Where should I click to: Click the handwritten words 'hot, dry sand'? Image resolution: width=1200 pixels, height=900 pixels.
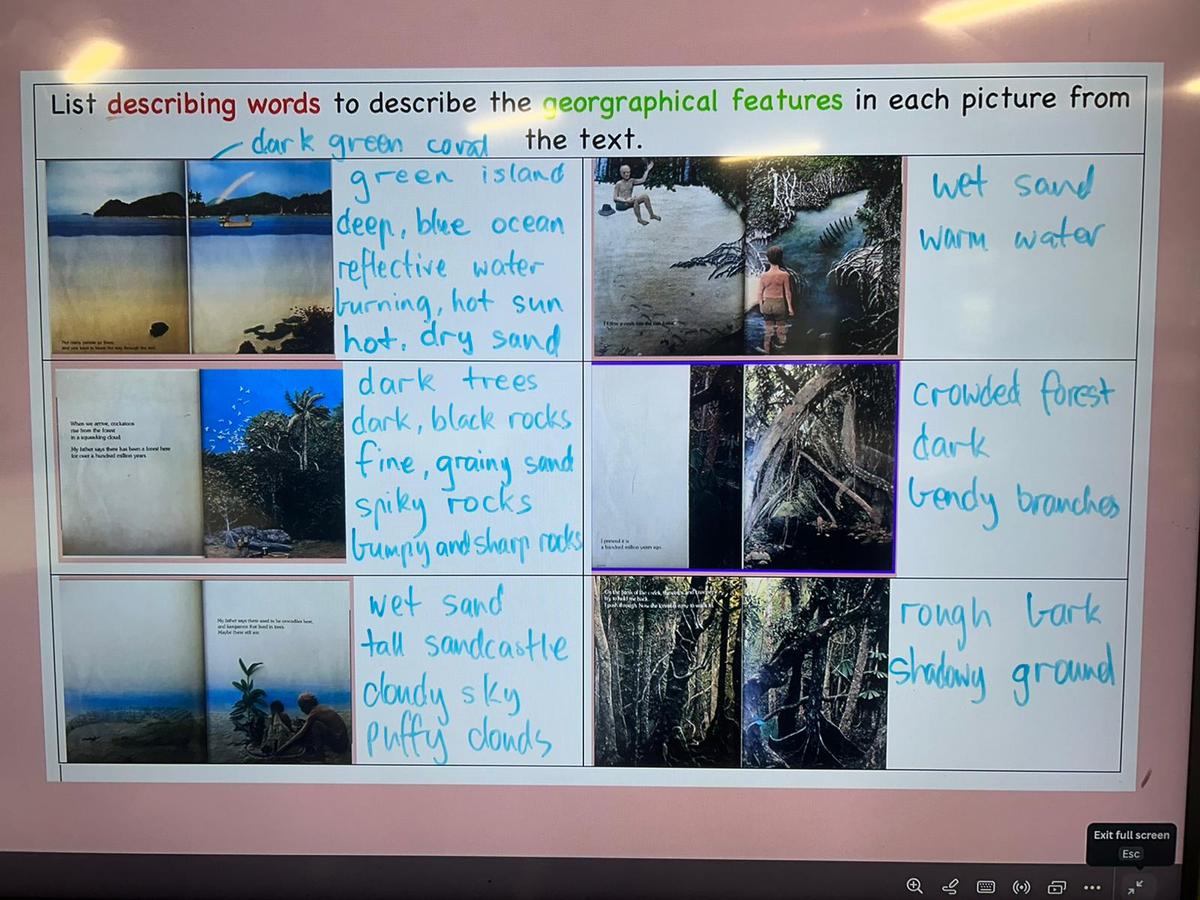(451, 340)
